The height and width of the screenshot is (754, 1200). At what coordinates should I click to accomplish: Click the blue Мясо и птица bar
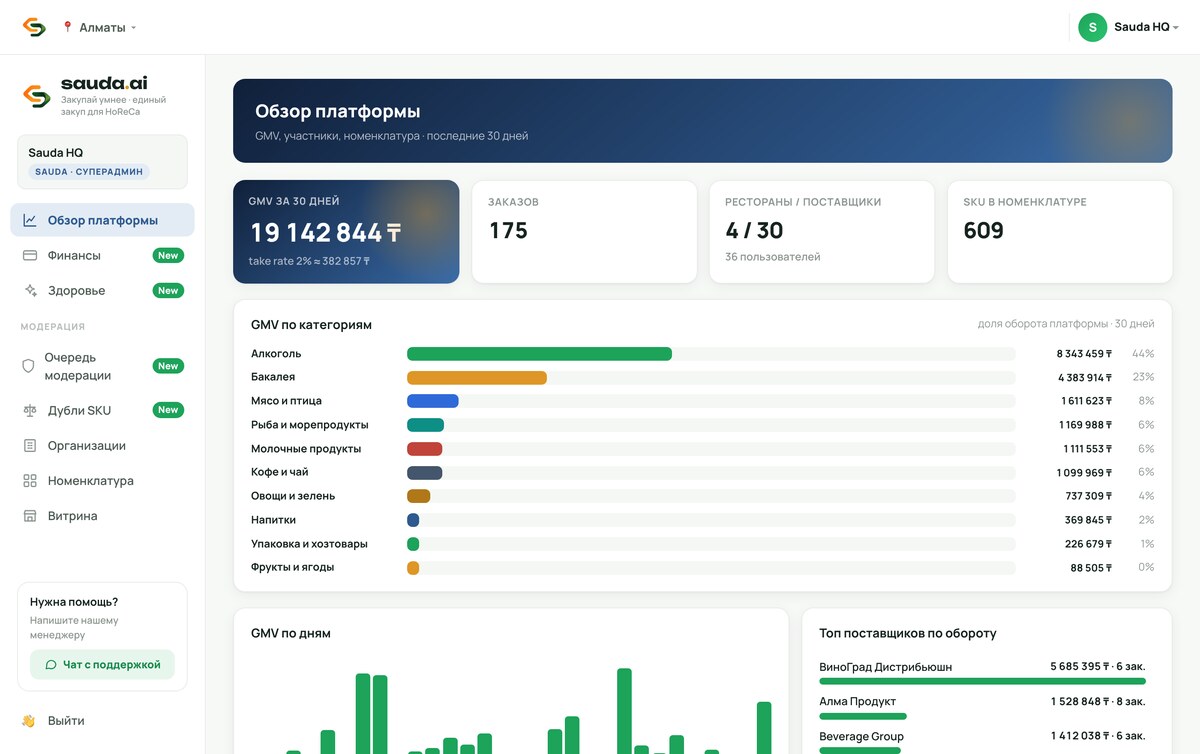pos(433,401)
